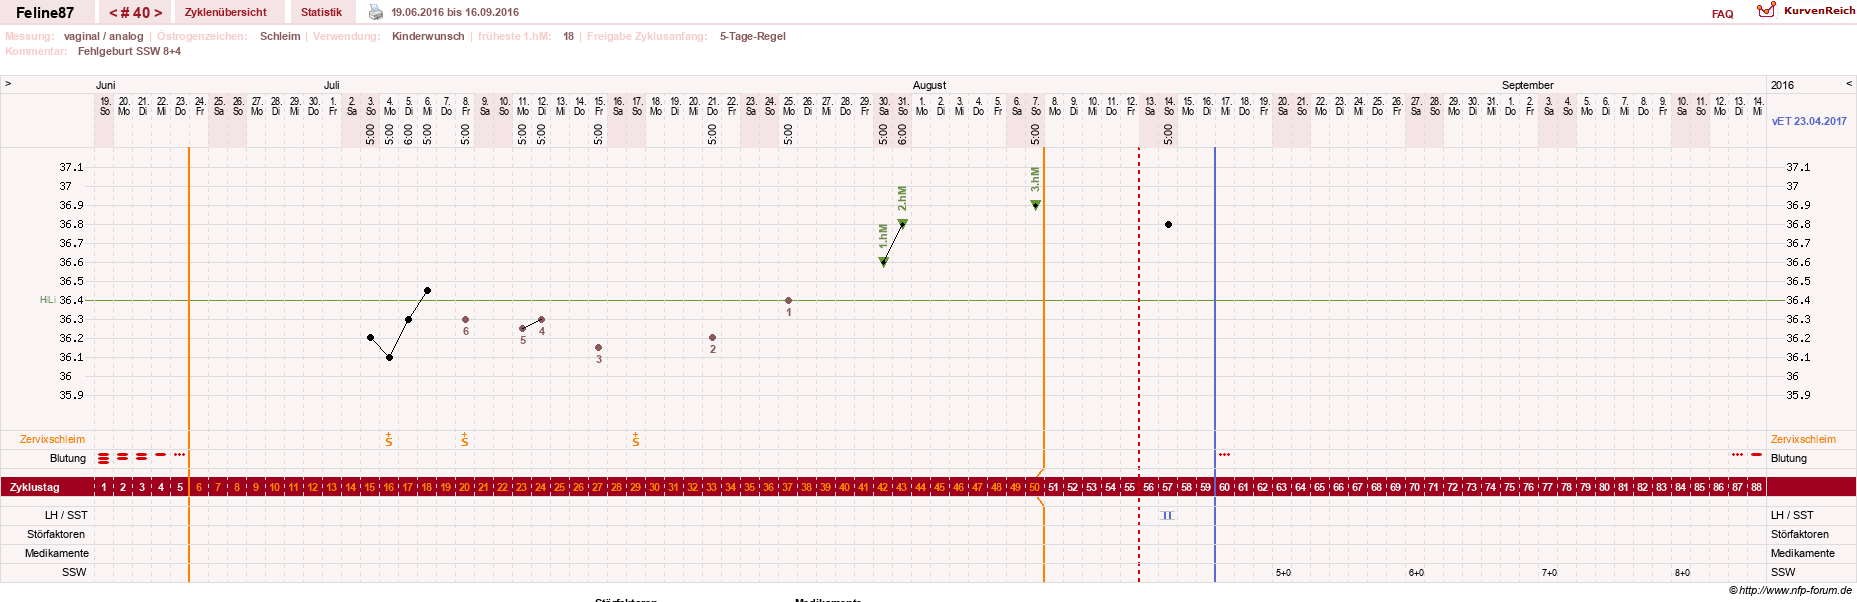Screen dimensions: 1857x602
Task: Open the Statistik tab
Action: (321, 12)
